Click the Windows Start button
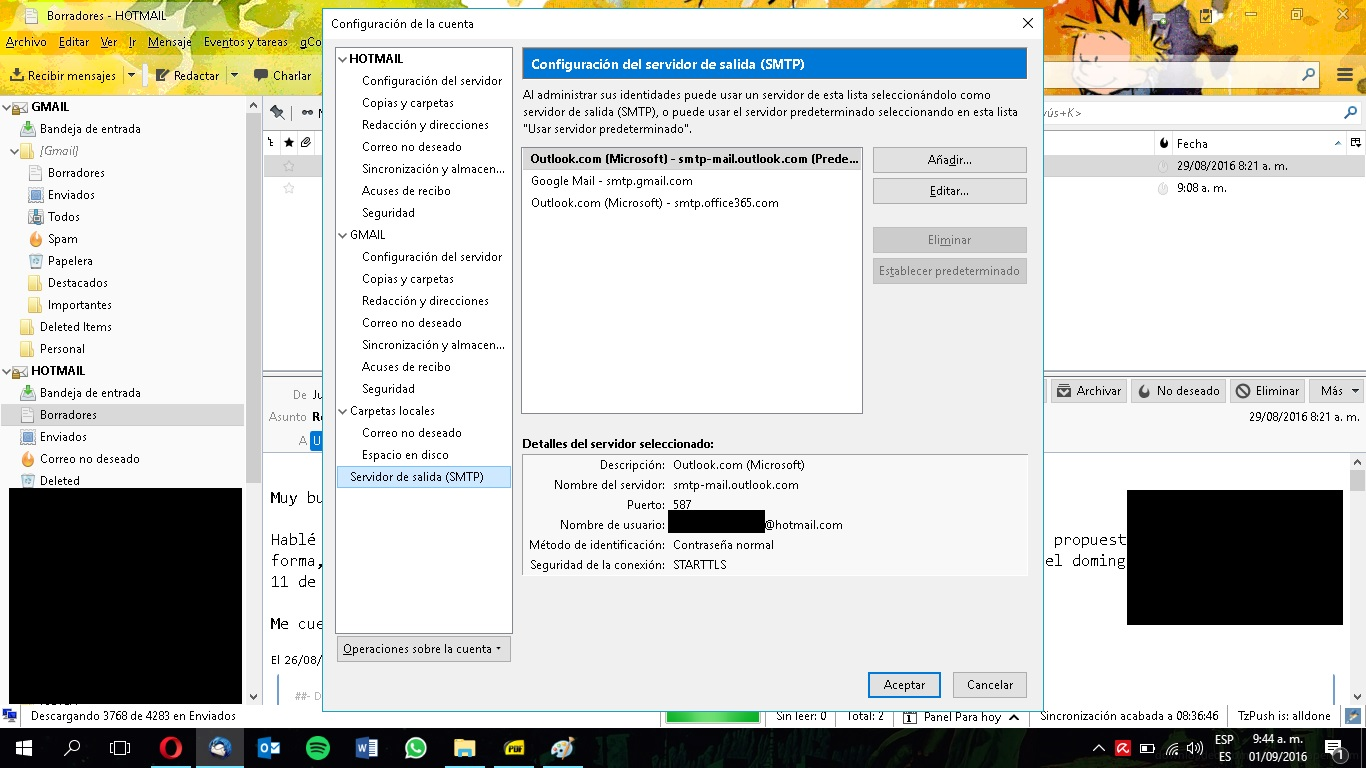This screenshot has width=1366, height=768. [x=23, y=748]
